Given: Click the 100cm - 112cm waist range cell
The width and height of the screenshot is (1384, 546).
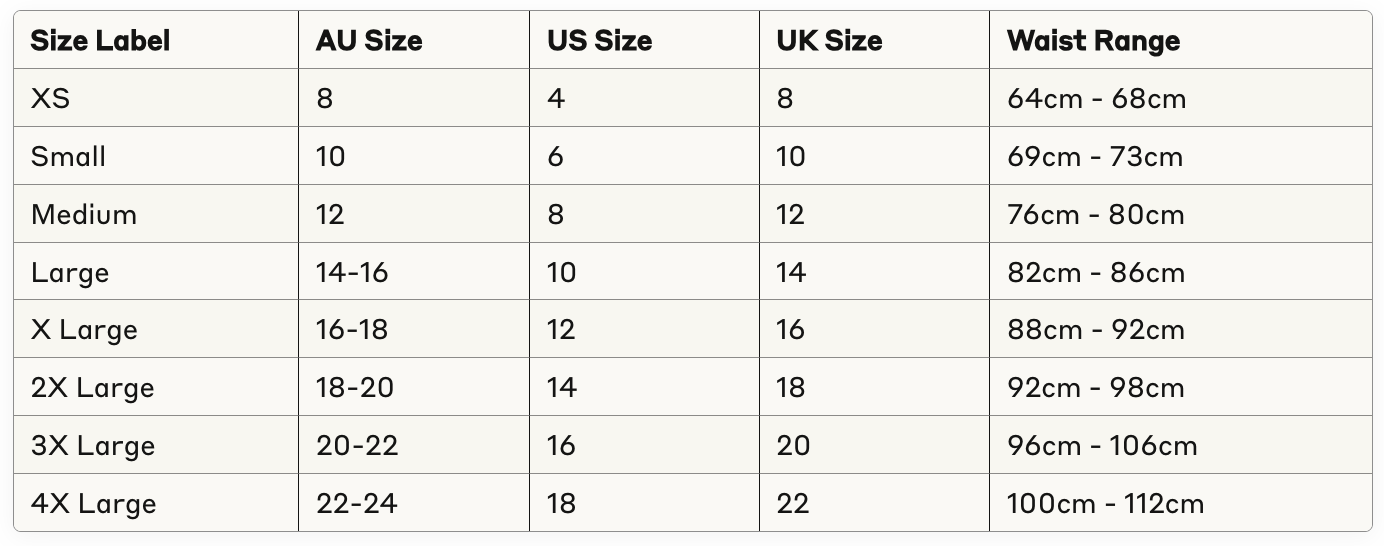Looking at the screenshot, I should click(x=1105, y=503).
